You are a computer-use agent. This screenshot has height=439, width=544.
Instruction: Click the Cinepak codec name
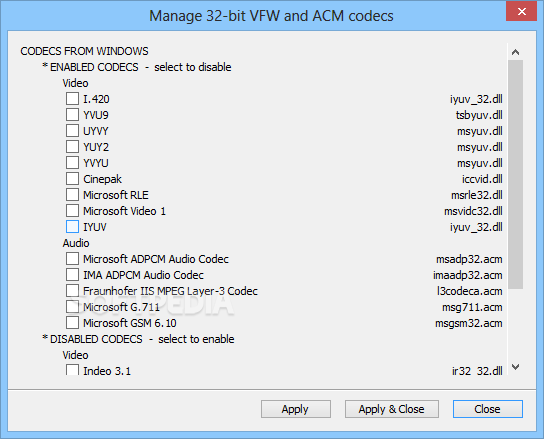pyautogui.click(x=102, y=179)
